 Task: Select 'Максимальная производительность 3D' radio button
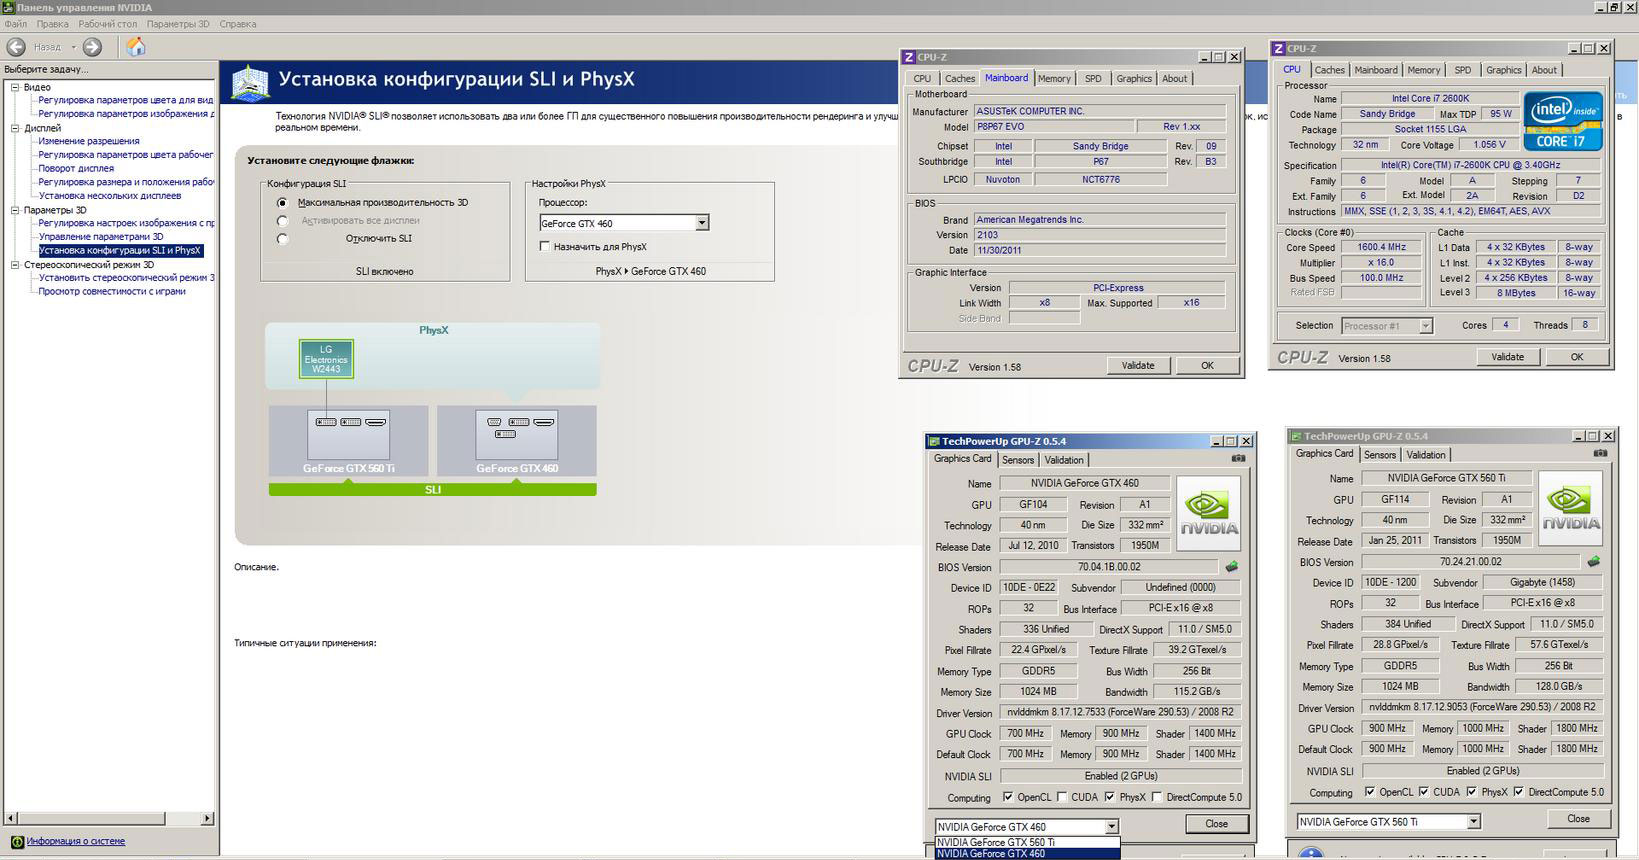282,203
